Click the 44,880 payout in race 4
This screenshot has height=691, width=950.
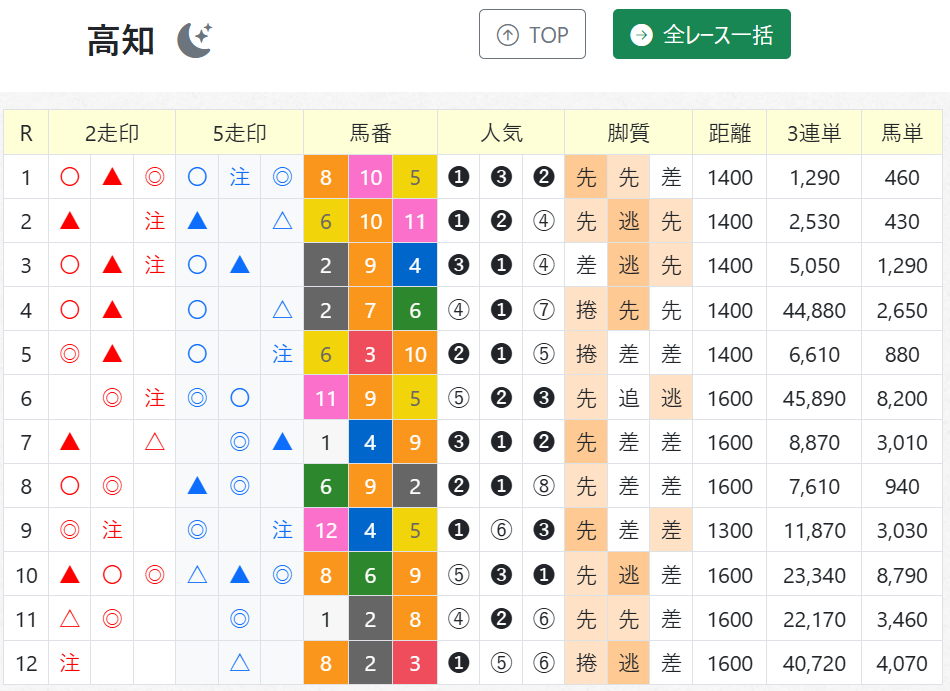click(814, 310)
